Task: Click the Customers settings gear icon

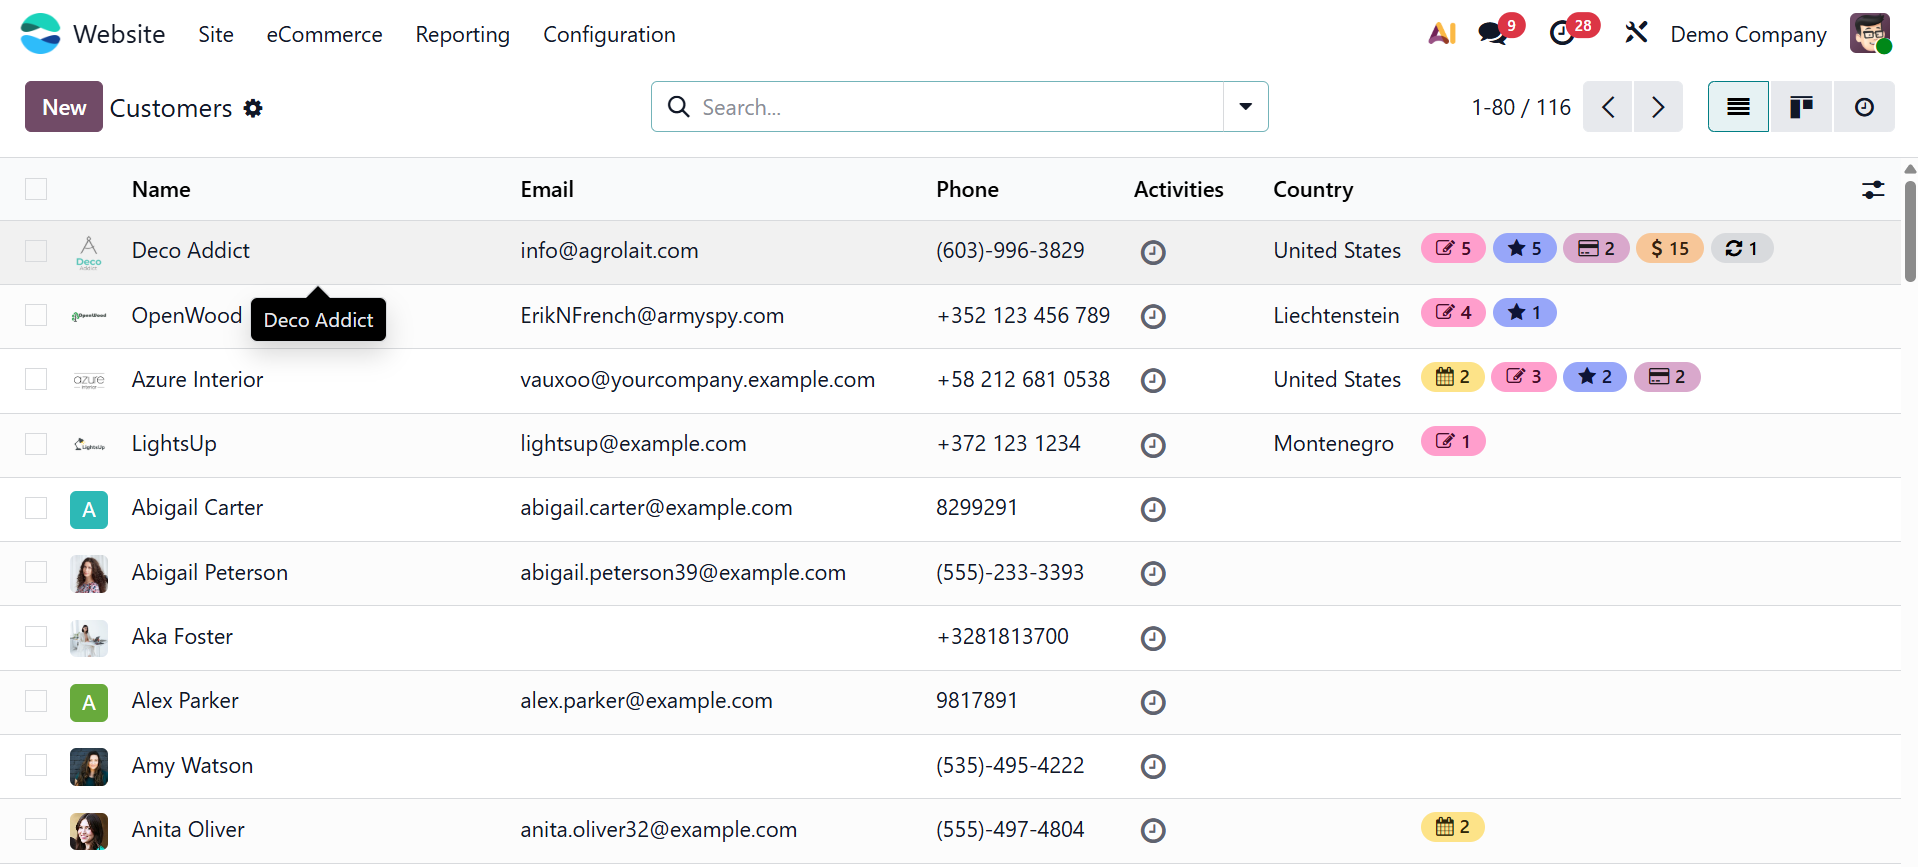Action: click(x=254, y=108)
